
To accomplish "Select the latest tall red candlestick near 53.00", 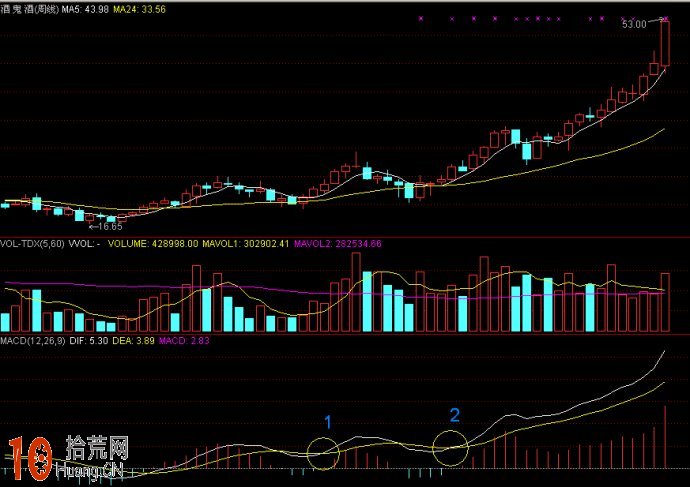I will (665, 44).
